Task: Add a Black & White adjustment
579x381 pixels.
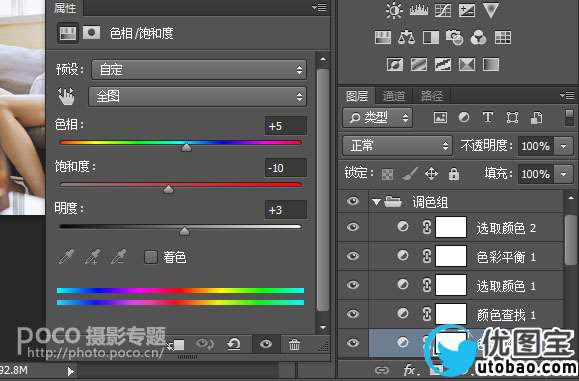Action: 431,38
